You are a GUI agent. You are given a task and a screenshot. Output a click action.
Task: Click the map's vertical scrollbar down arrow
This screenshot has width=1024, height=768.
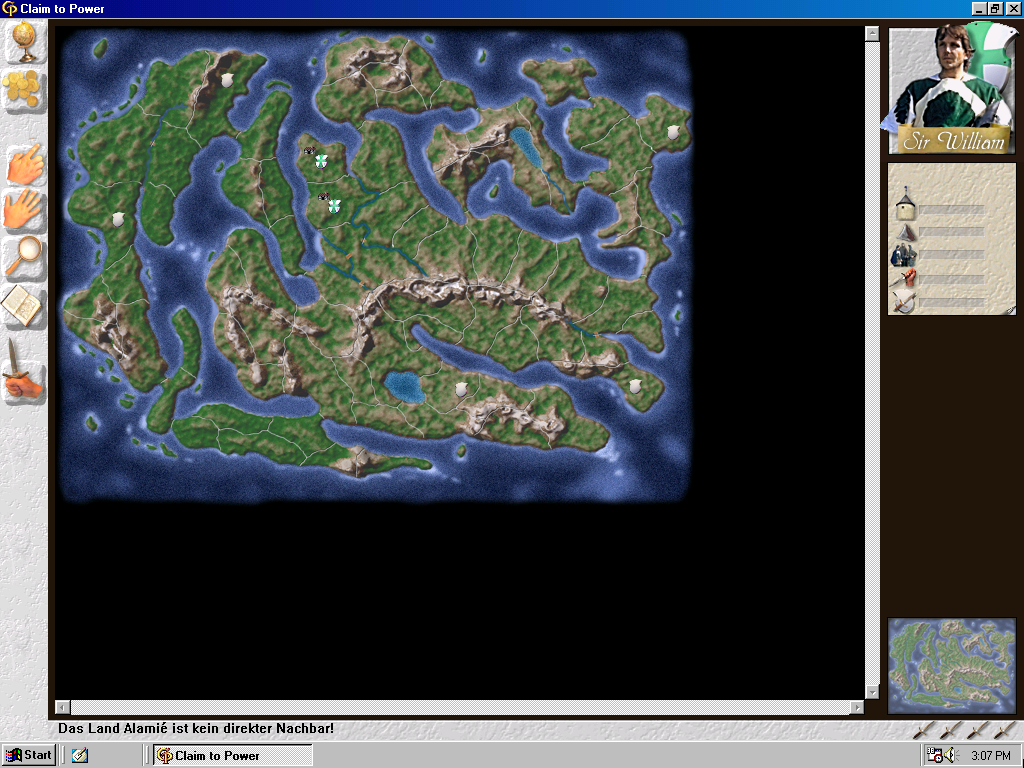872,692
